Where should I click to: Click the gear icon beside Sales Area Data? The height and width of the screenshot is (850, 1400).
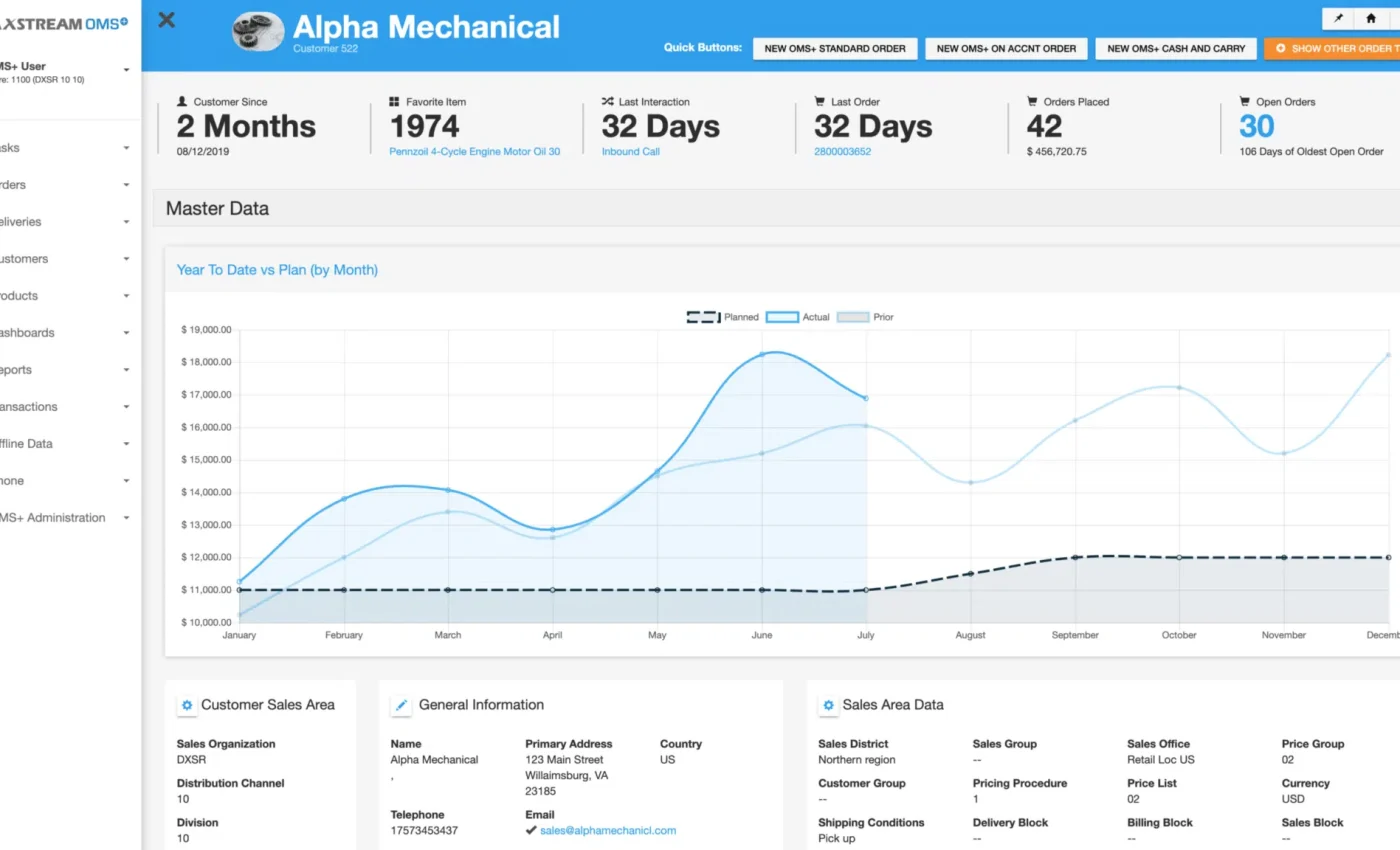coord(828,705)
